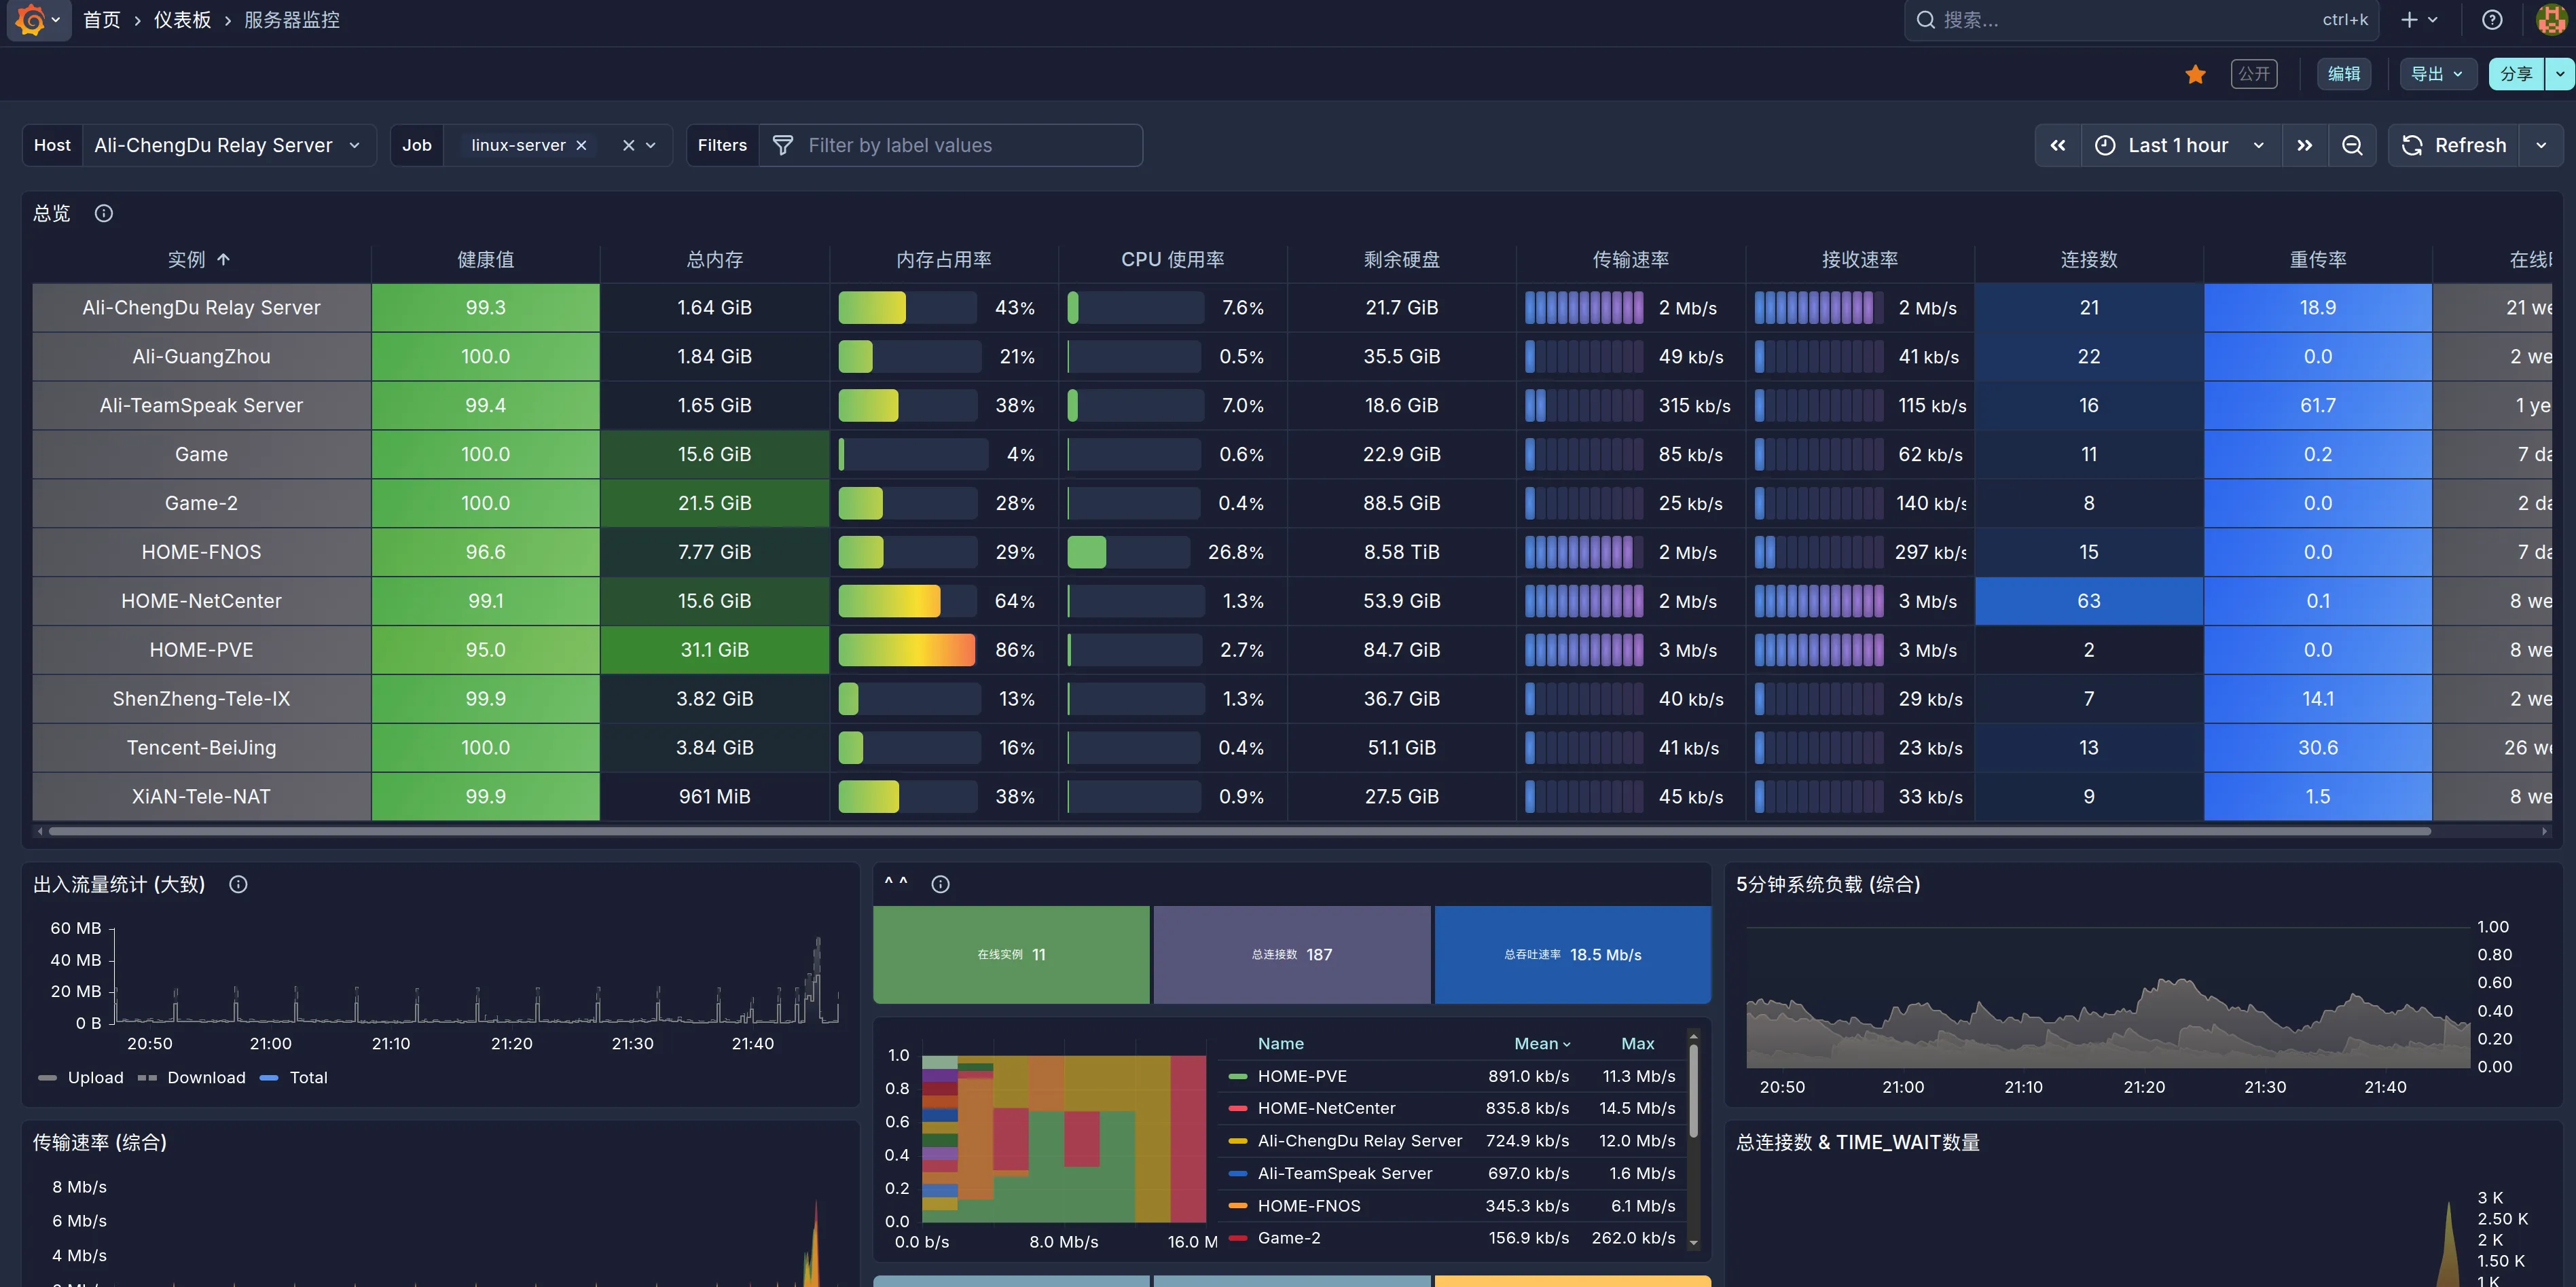Expand the Last 1 hour time picker

click(x=2179, y=146)
